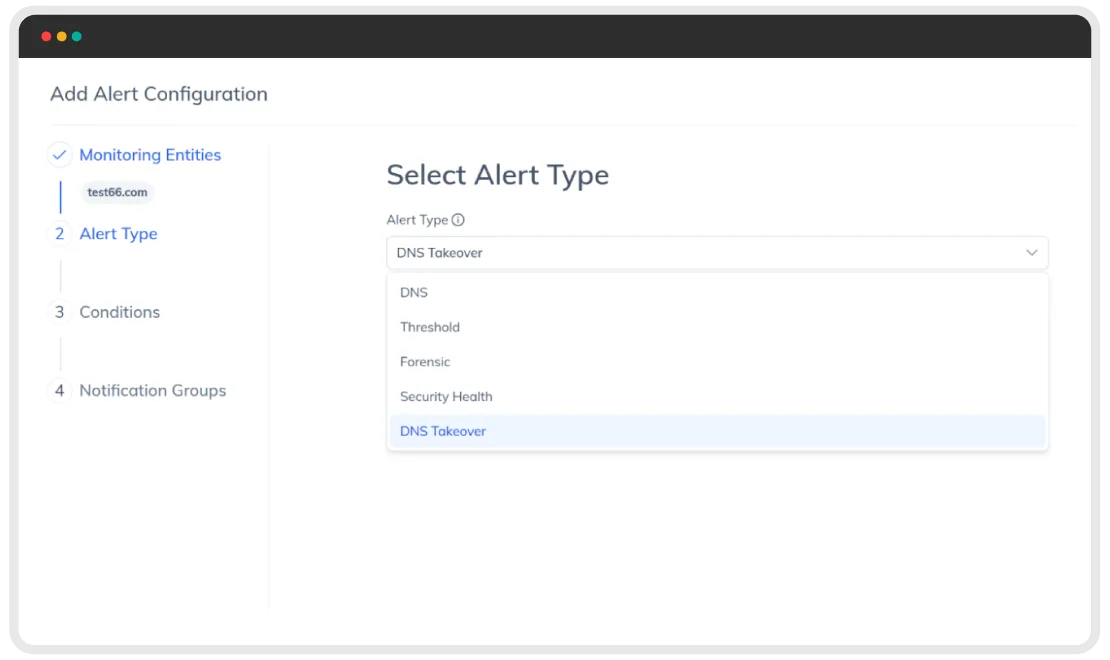Click the Alert Type info icon
The height and width of the screenshot is (660, 1110).
click(458, 220)
